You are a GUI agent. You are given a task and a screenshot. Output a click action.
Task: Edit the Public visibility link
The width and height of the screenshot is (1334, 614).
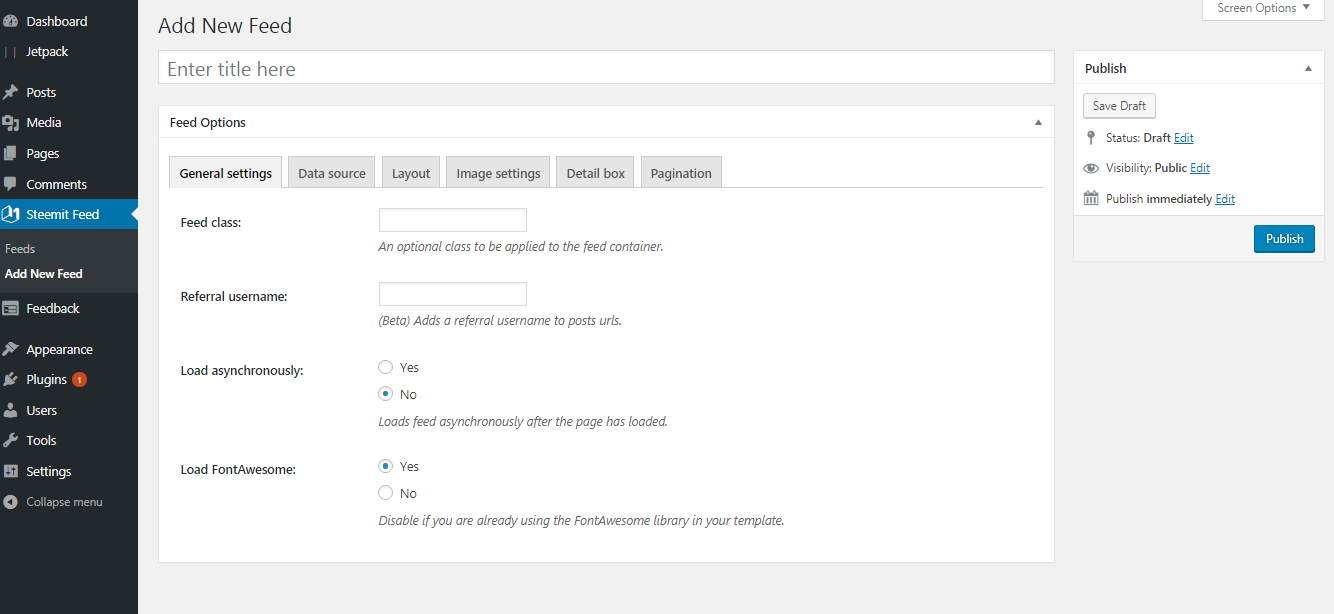click(1200, 168)
